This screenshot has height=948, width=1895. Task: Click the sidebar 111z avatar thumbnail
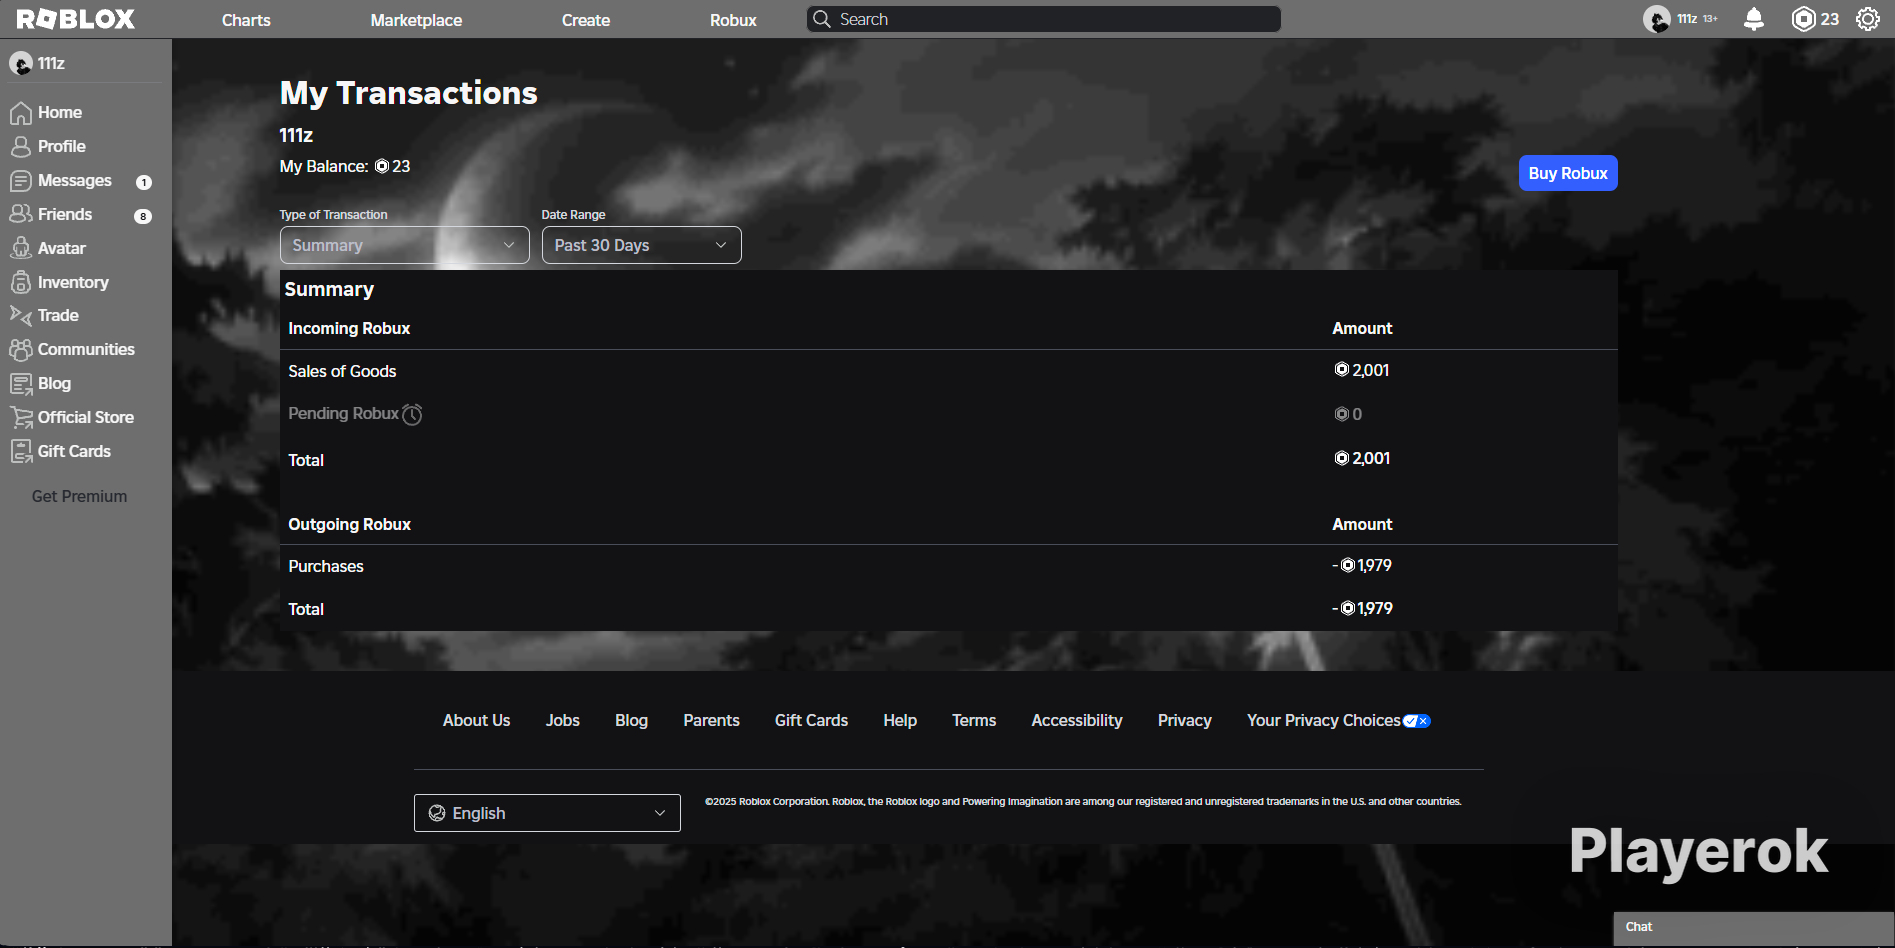click(21, 64)
